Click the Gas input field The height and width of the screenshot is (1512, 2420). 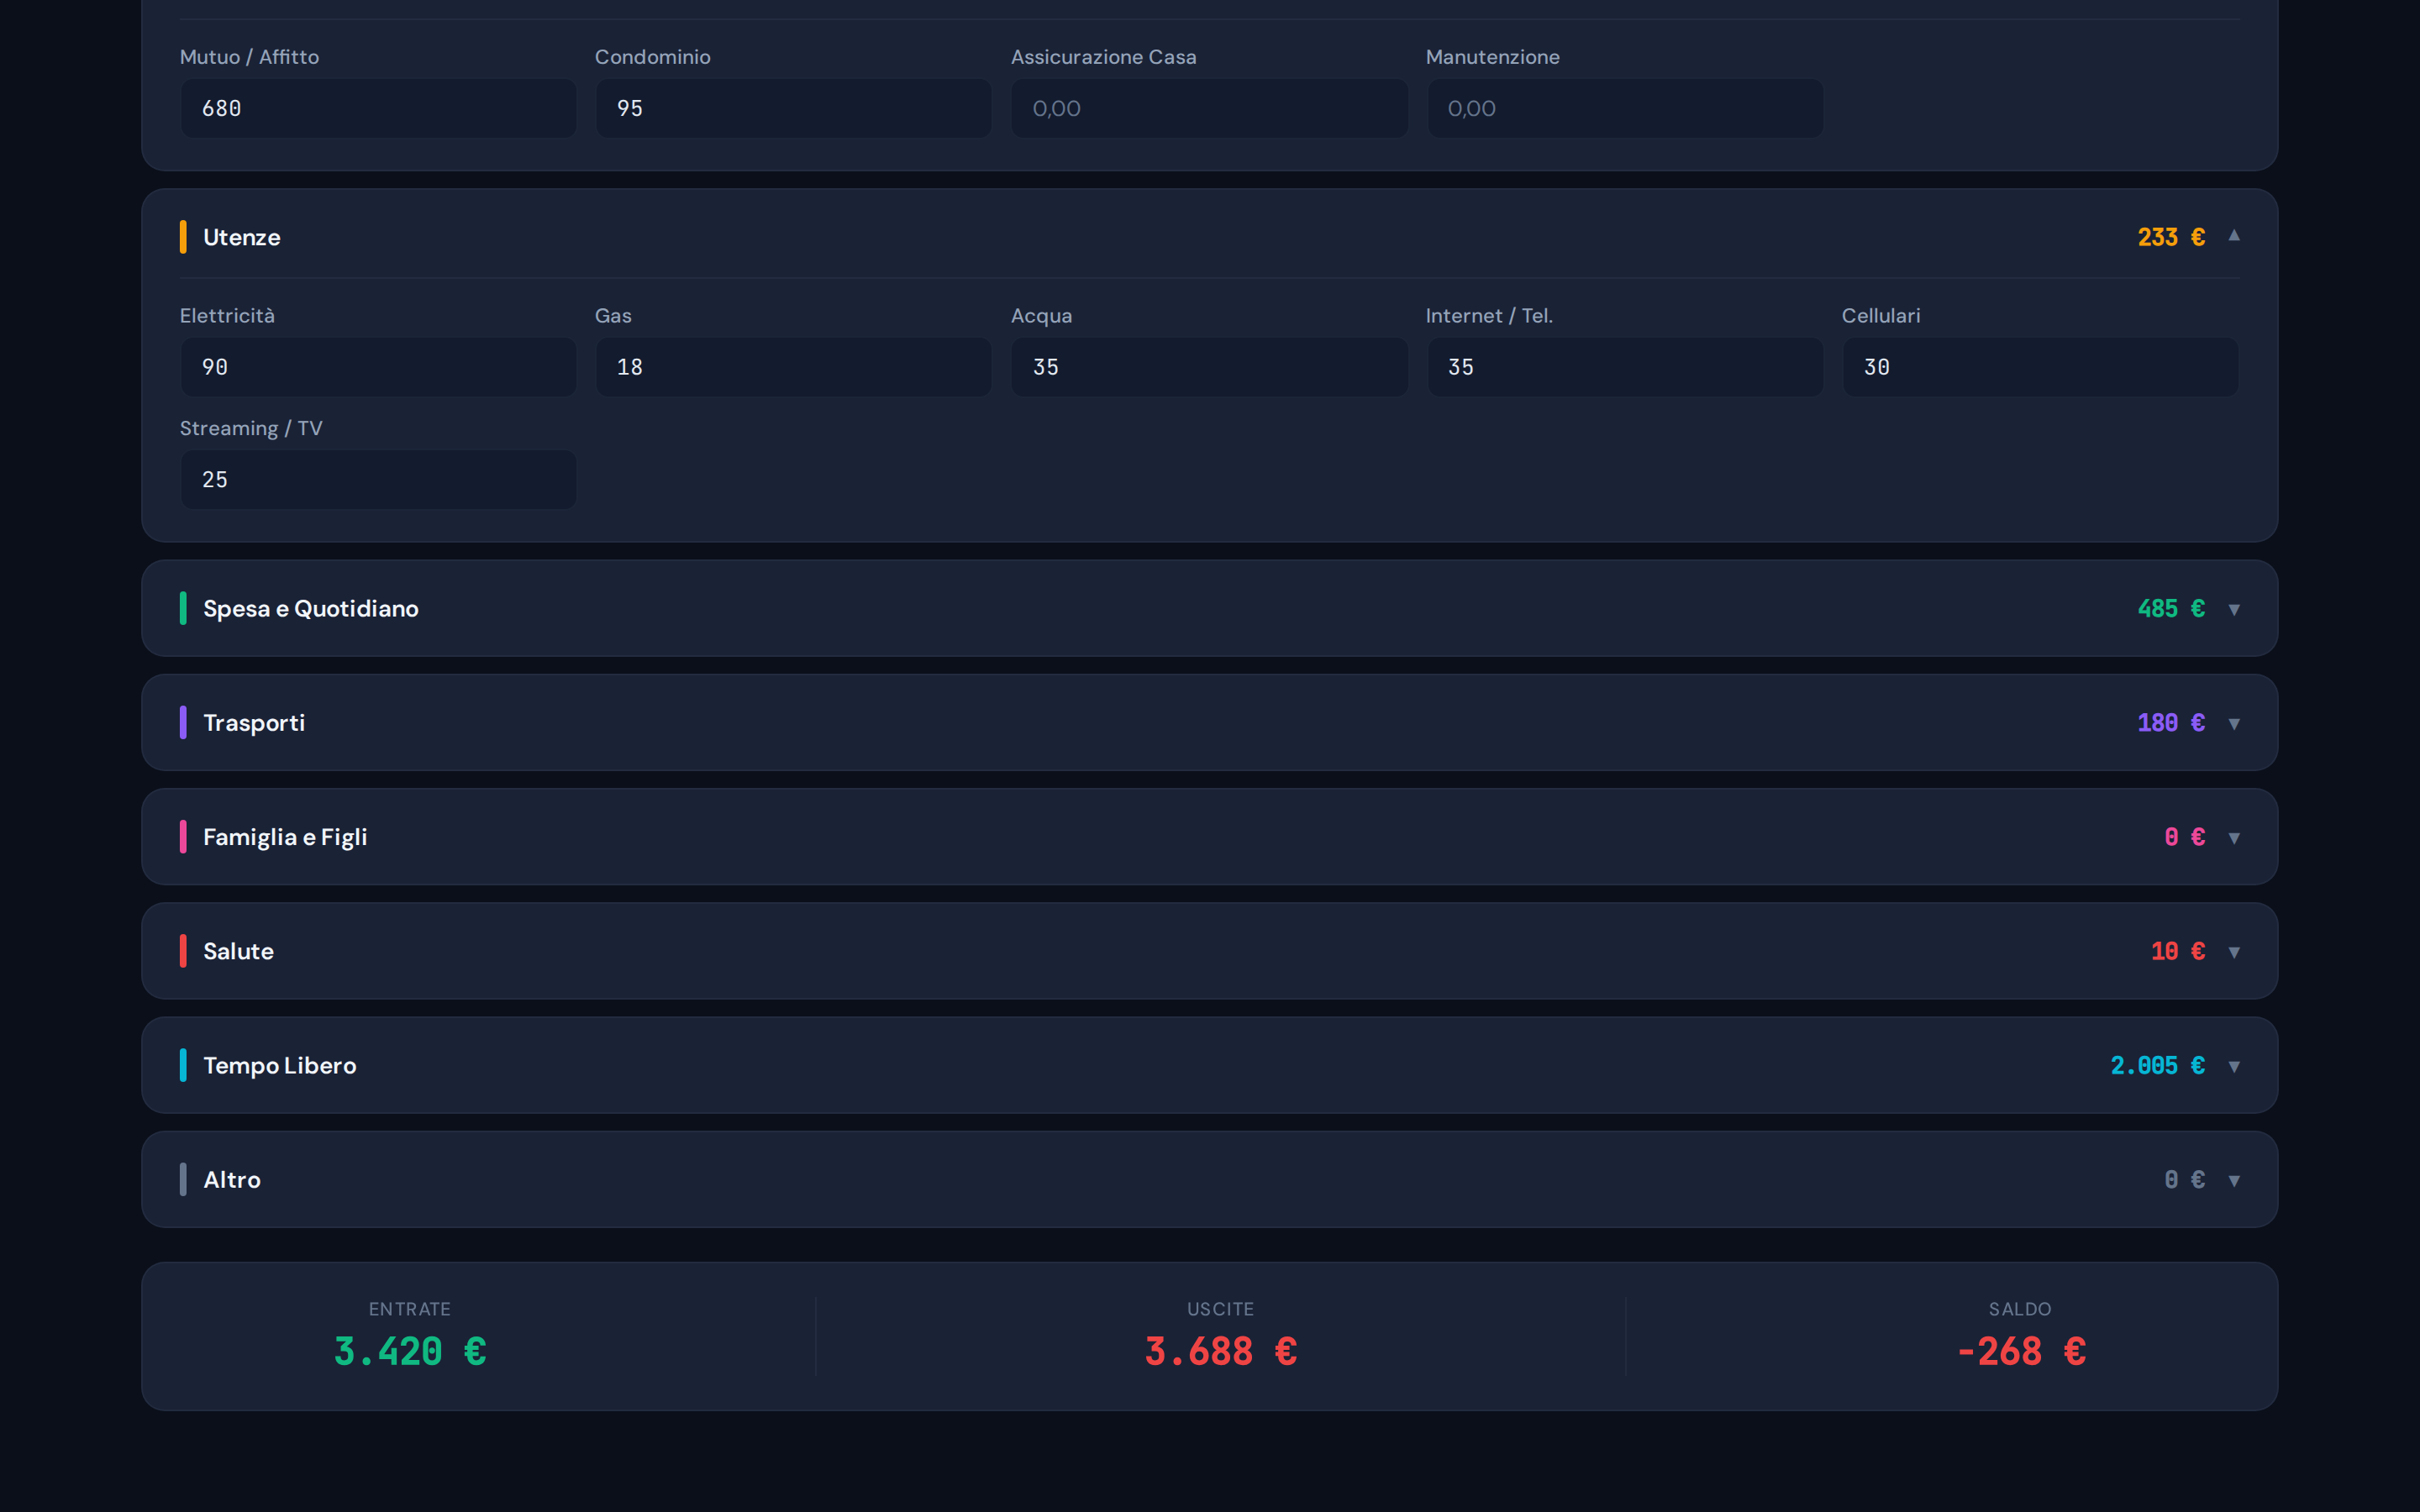[x=793, y=367]
